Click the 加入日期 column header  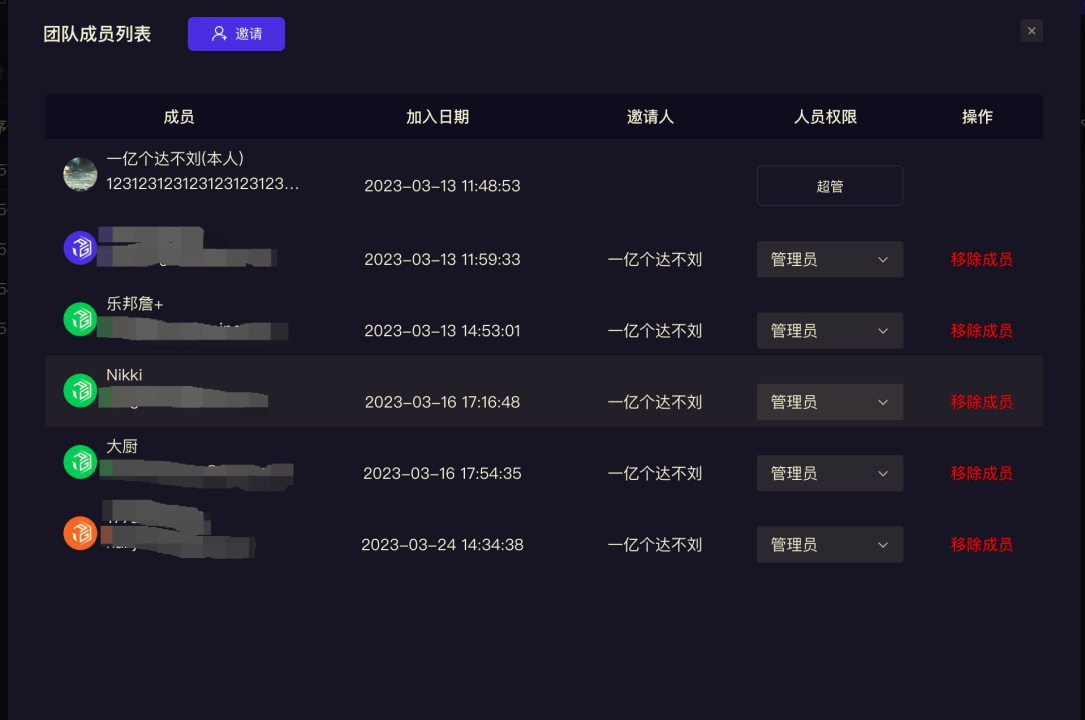tap(437, 117)
